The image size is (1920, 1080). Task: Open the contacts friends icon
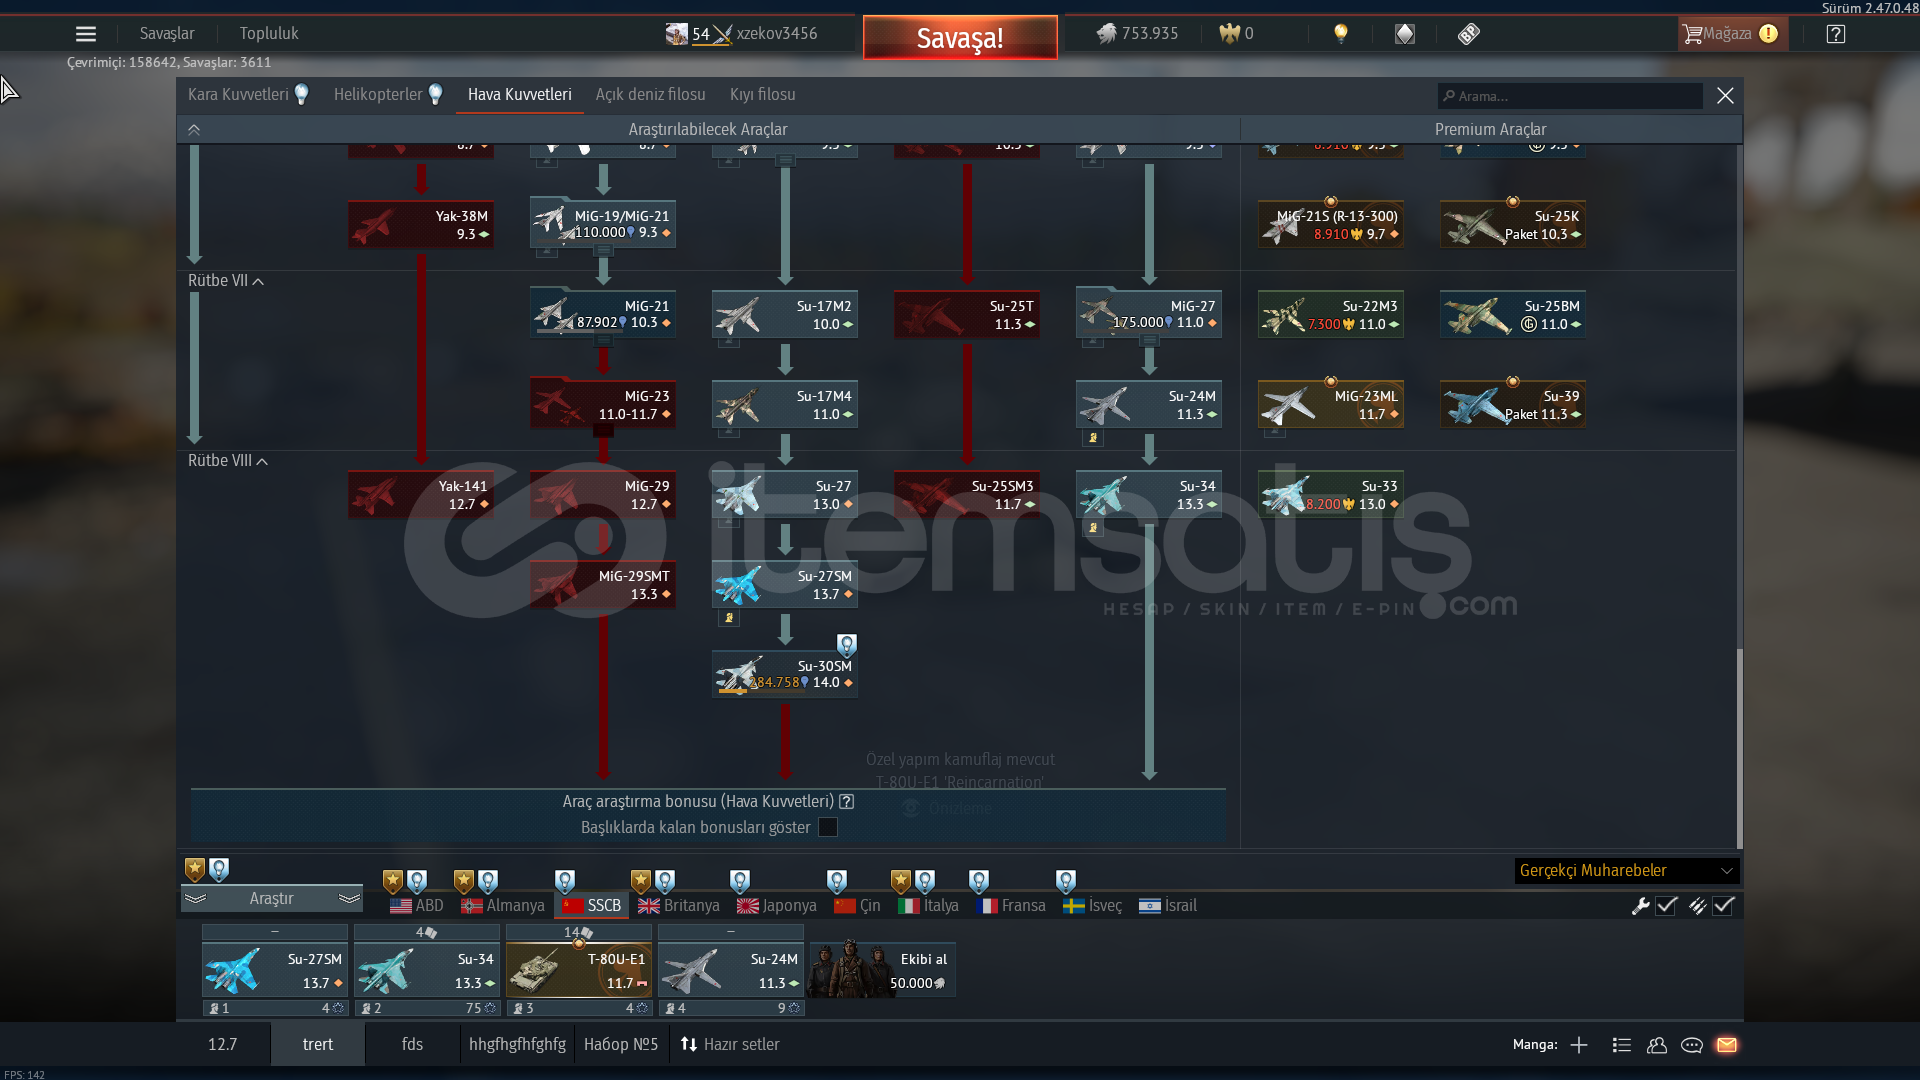tap(1657, 1045)
